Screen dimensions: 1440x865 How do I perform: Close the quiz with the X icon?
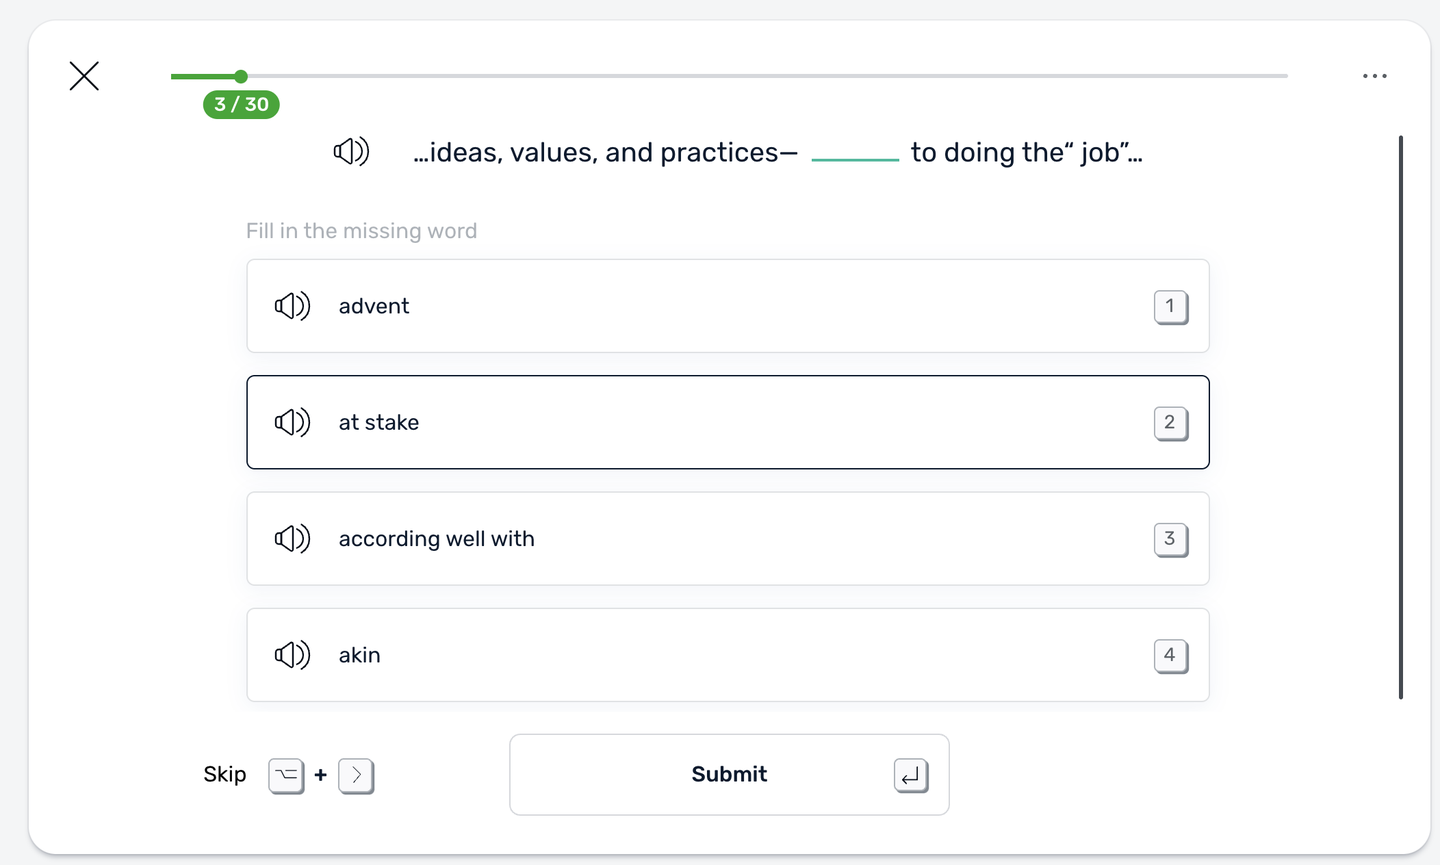coord(84,76)
